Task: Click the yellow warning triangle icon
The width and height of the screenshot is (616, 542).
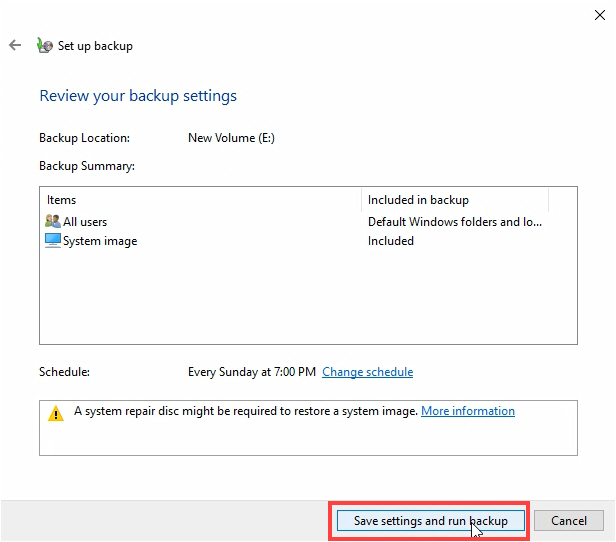Action: 56,413
